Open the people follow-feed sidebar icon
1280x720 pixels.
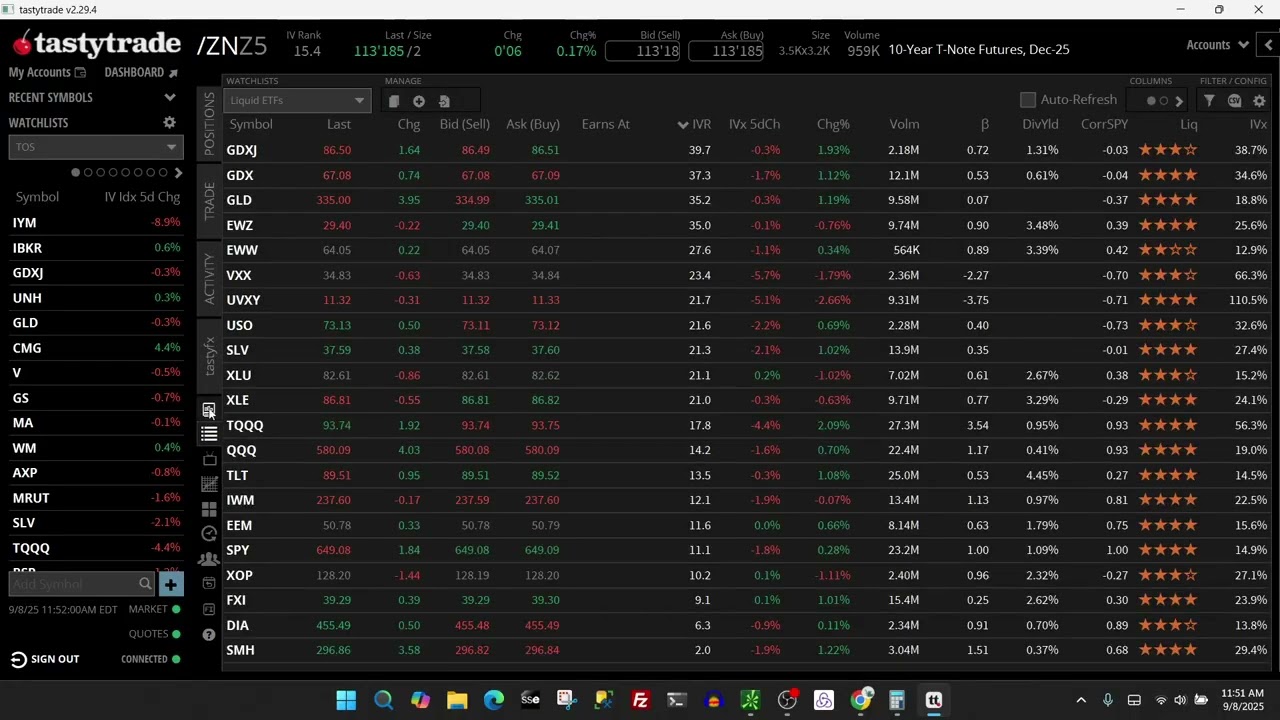click(208, 559)
